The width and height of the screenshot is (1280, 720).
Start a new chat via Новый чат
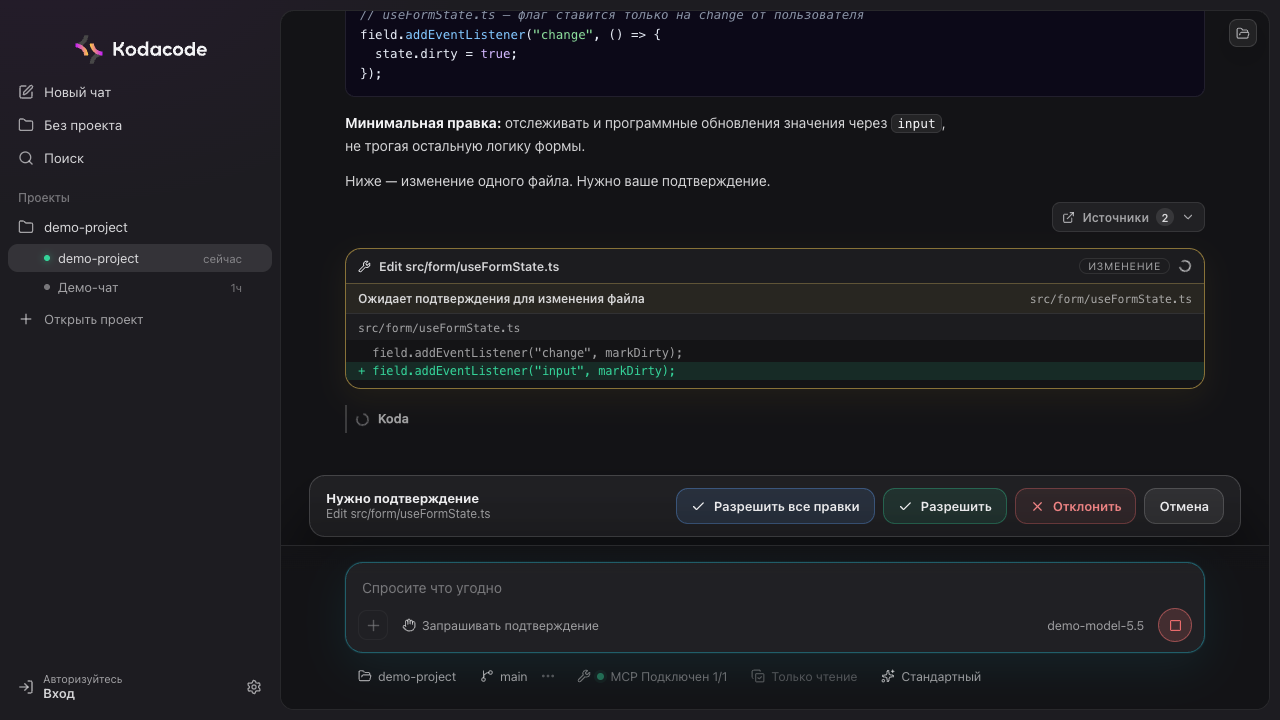pyautogui.click(x=140, y=92)
